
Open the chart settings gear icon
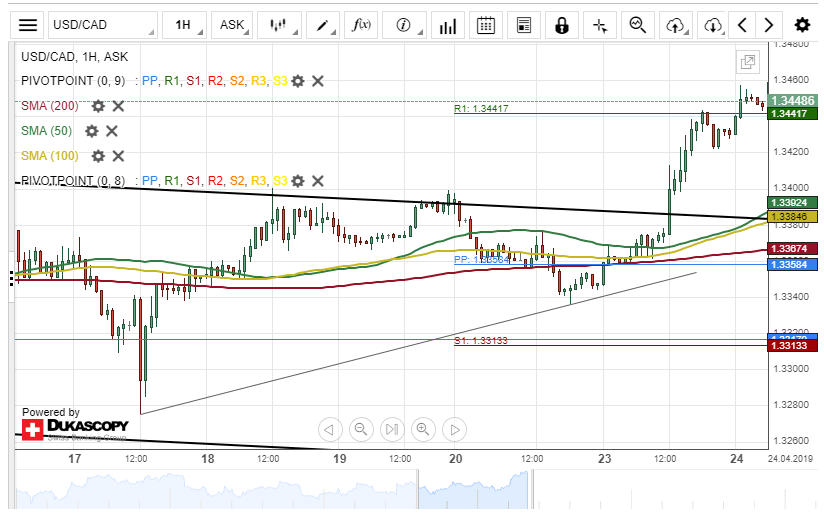click(802, 25)
